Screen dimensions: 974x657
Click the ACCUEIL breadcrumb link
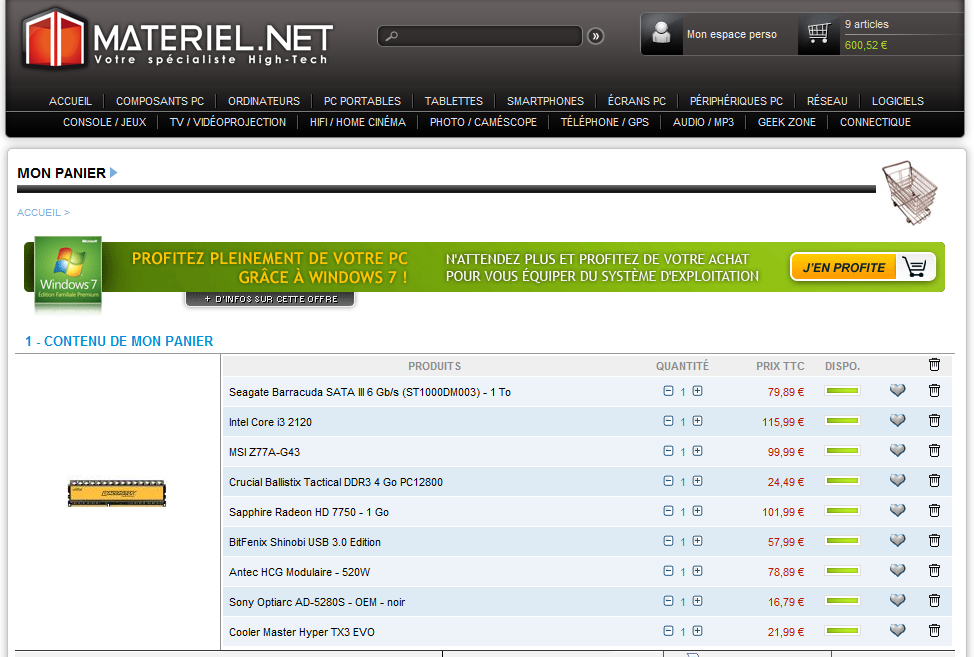[x=39, y=213]
